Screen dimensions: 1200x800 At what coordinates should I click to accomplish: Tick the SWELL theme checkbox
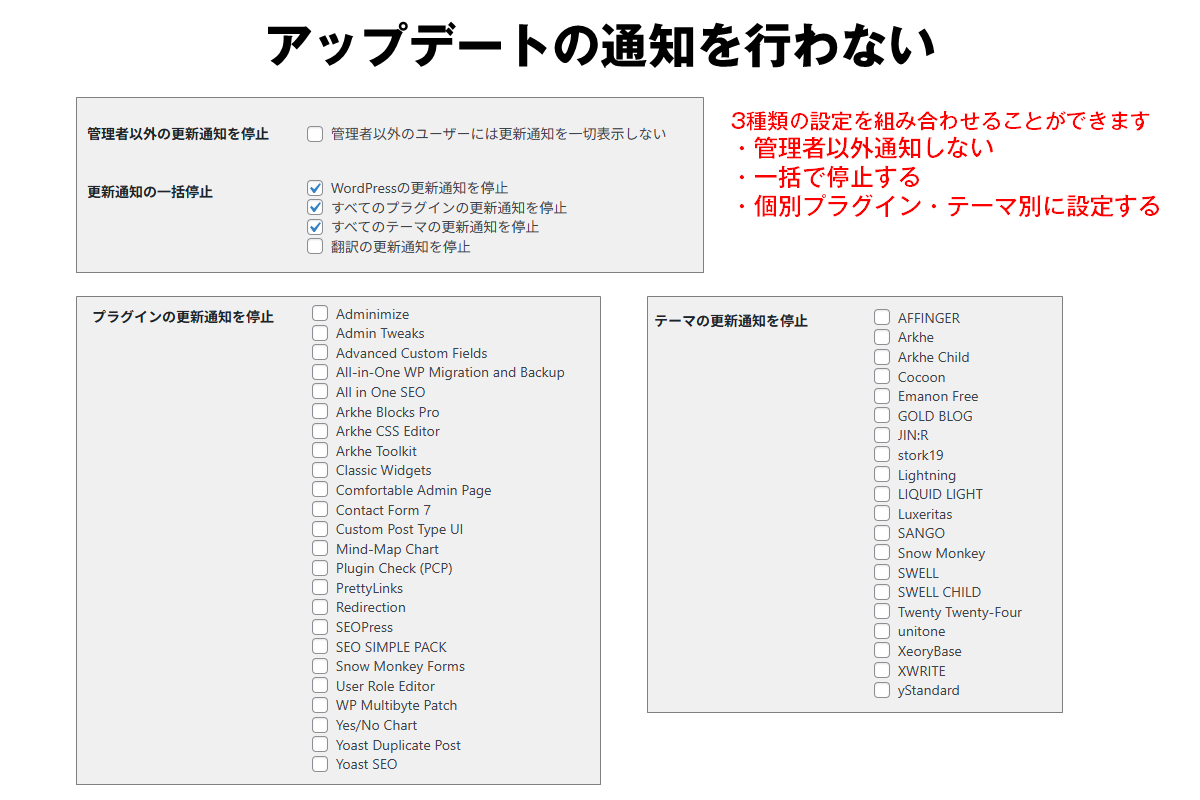882,573
